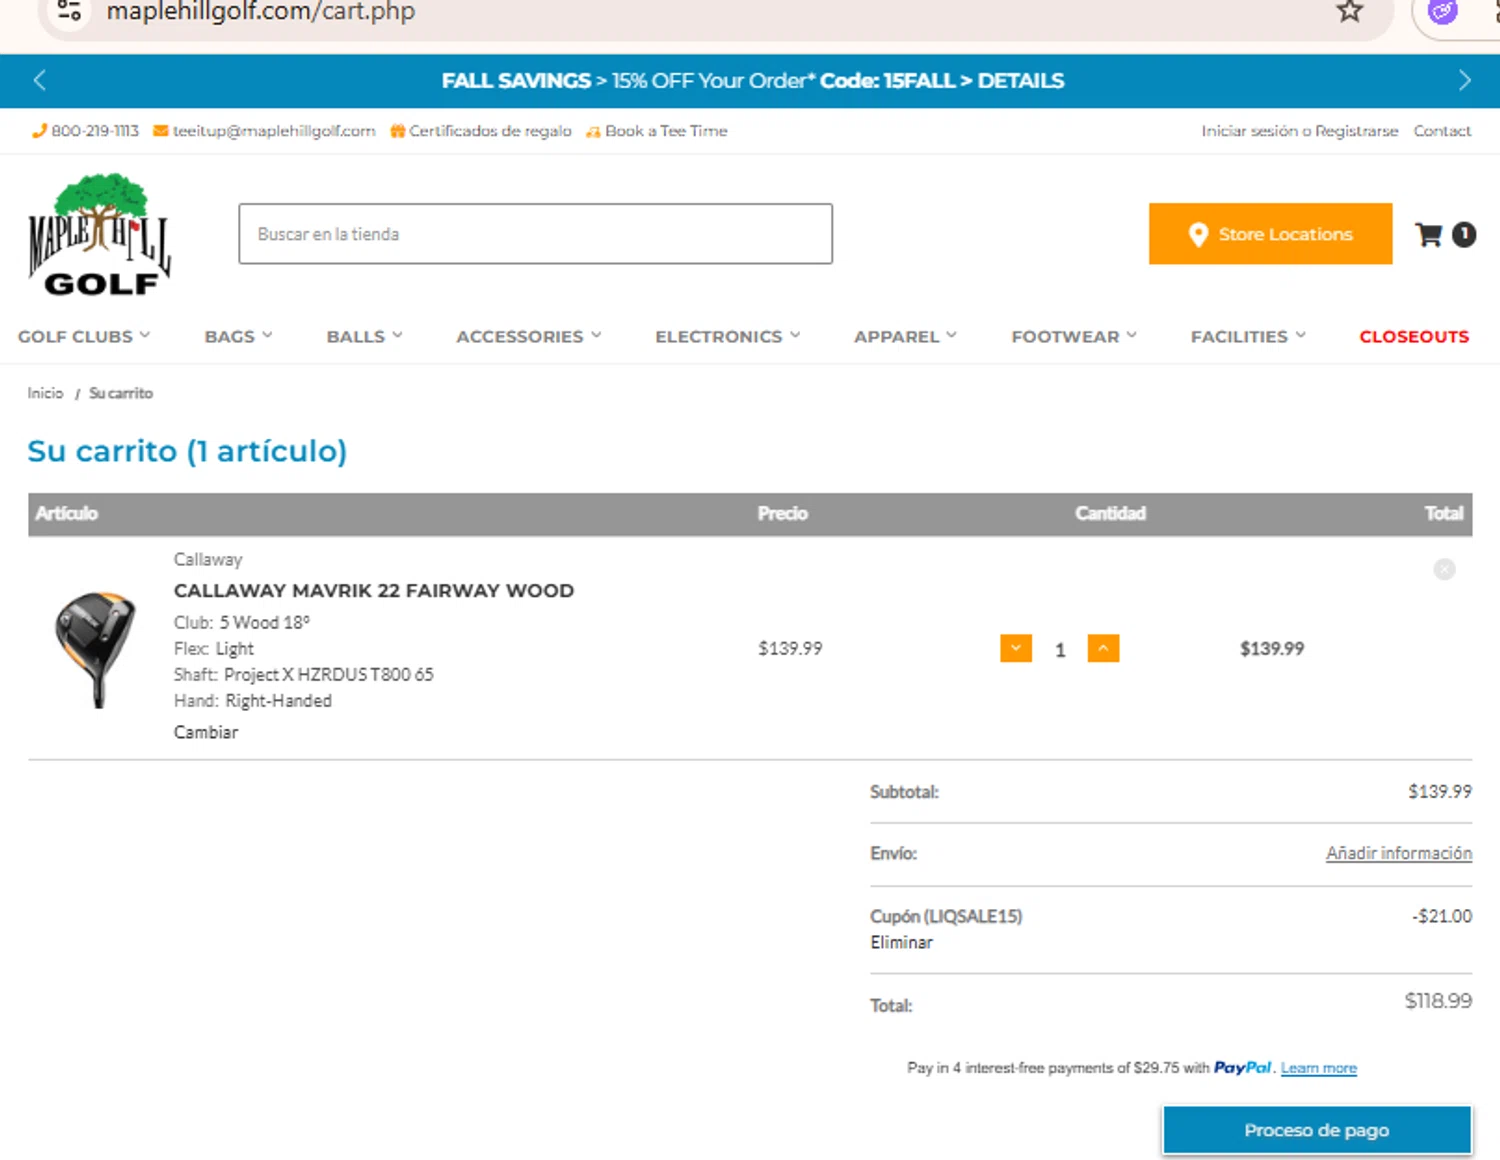Click the coupon discount -$21.00
Viewport: 1500px width, 1160px height.
(x=1442, y=916)
